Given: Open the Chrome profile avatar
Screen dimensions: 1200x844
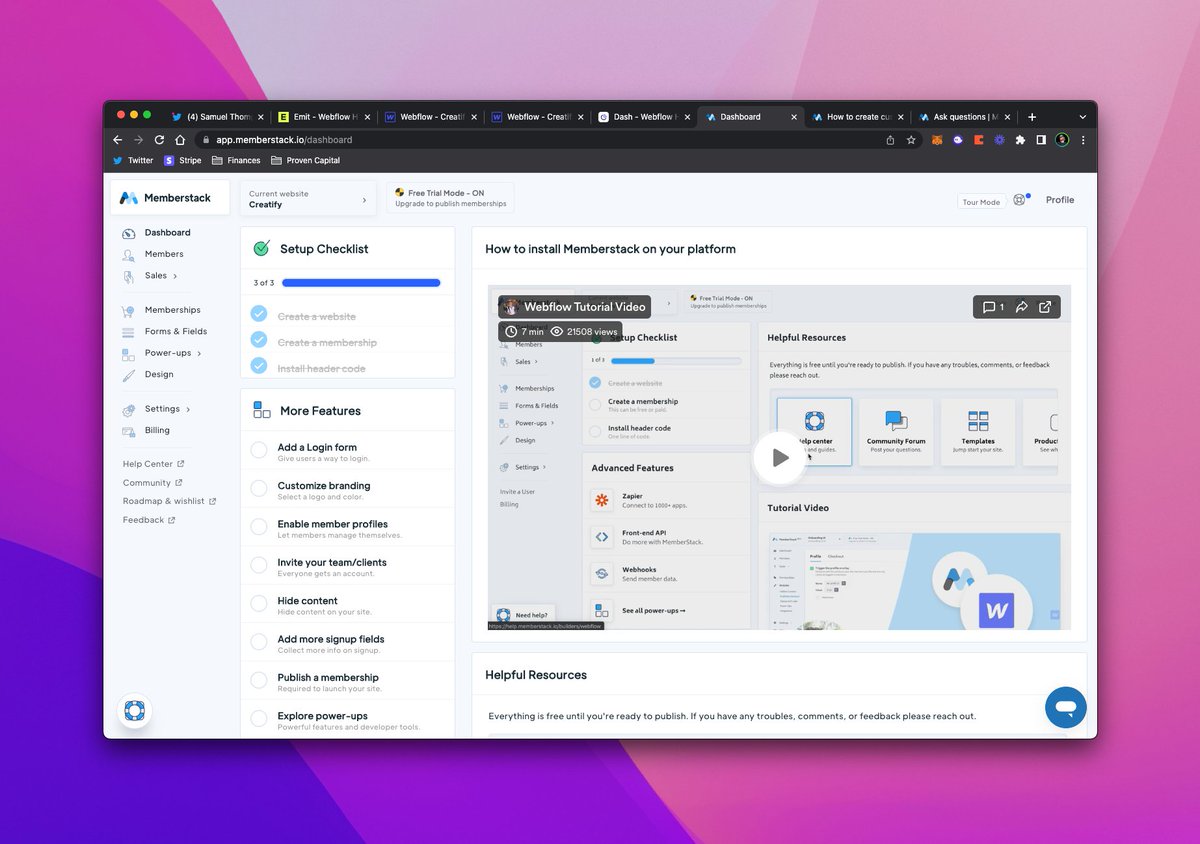Looking at the screenshot, I should [x=1062, y=140].
